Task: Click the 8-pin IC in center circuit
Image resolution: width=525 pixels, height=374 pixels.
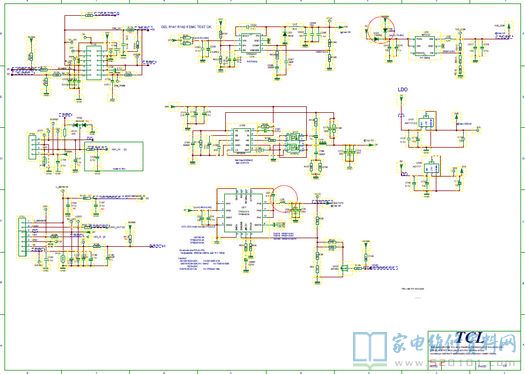Action: [243, 141]
